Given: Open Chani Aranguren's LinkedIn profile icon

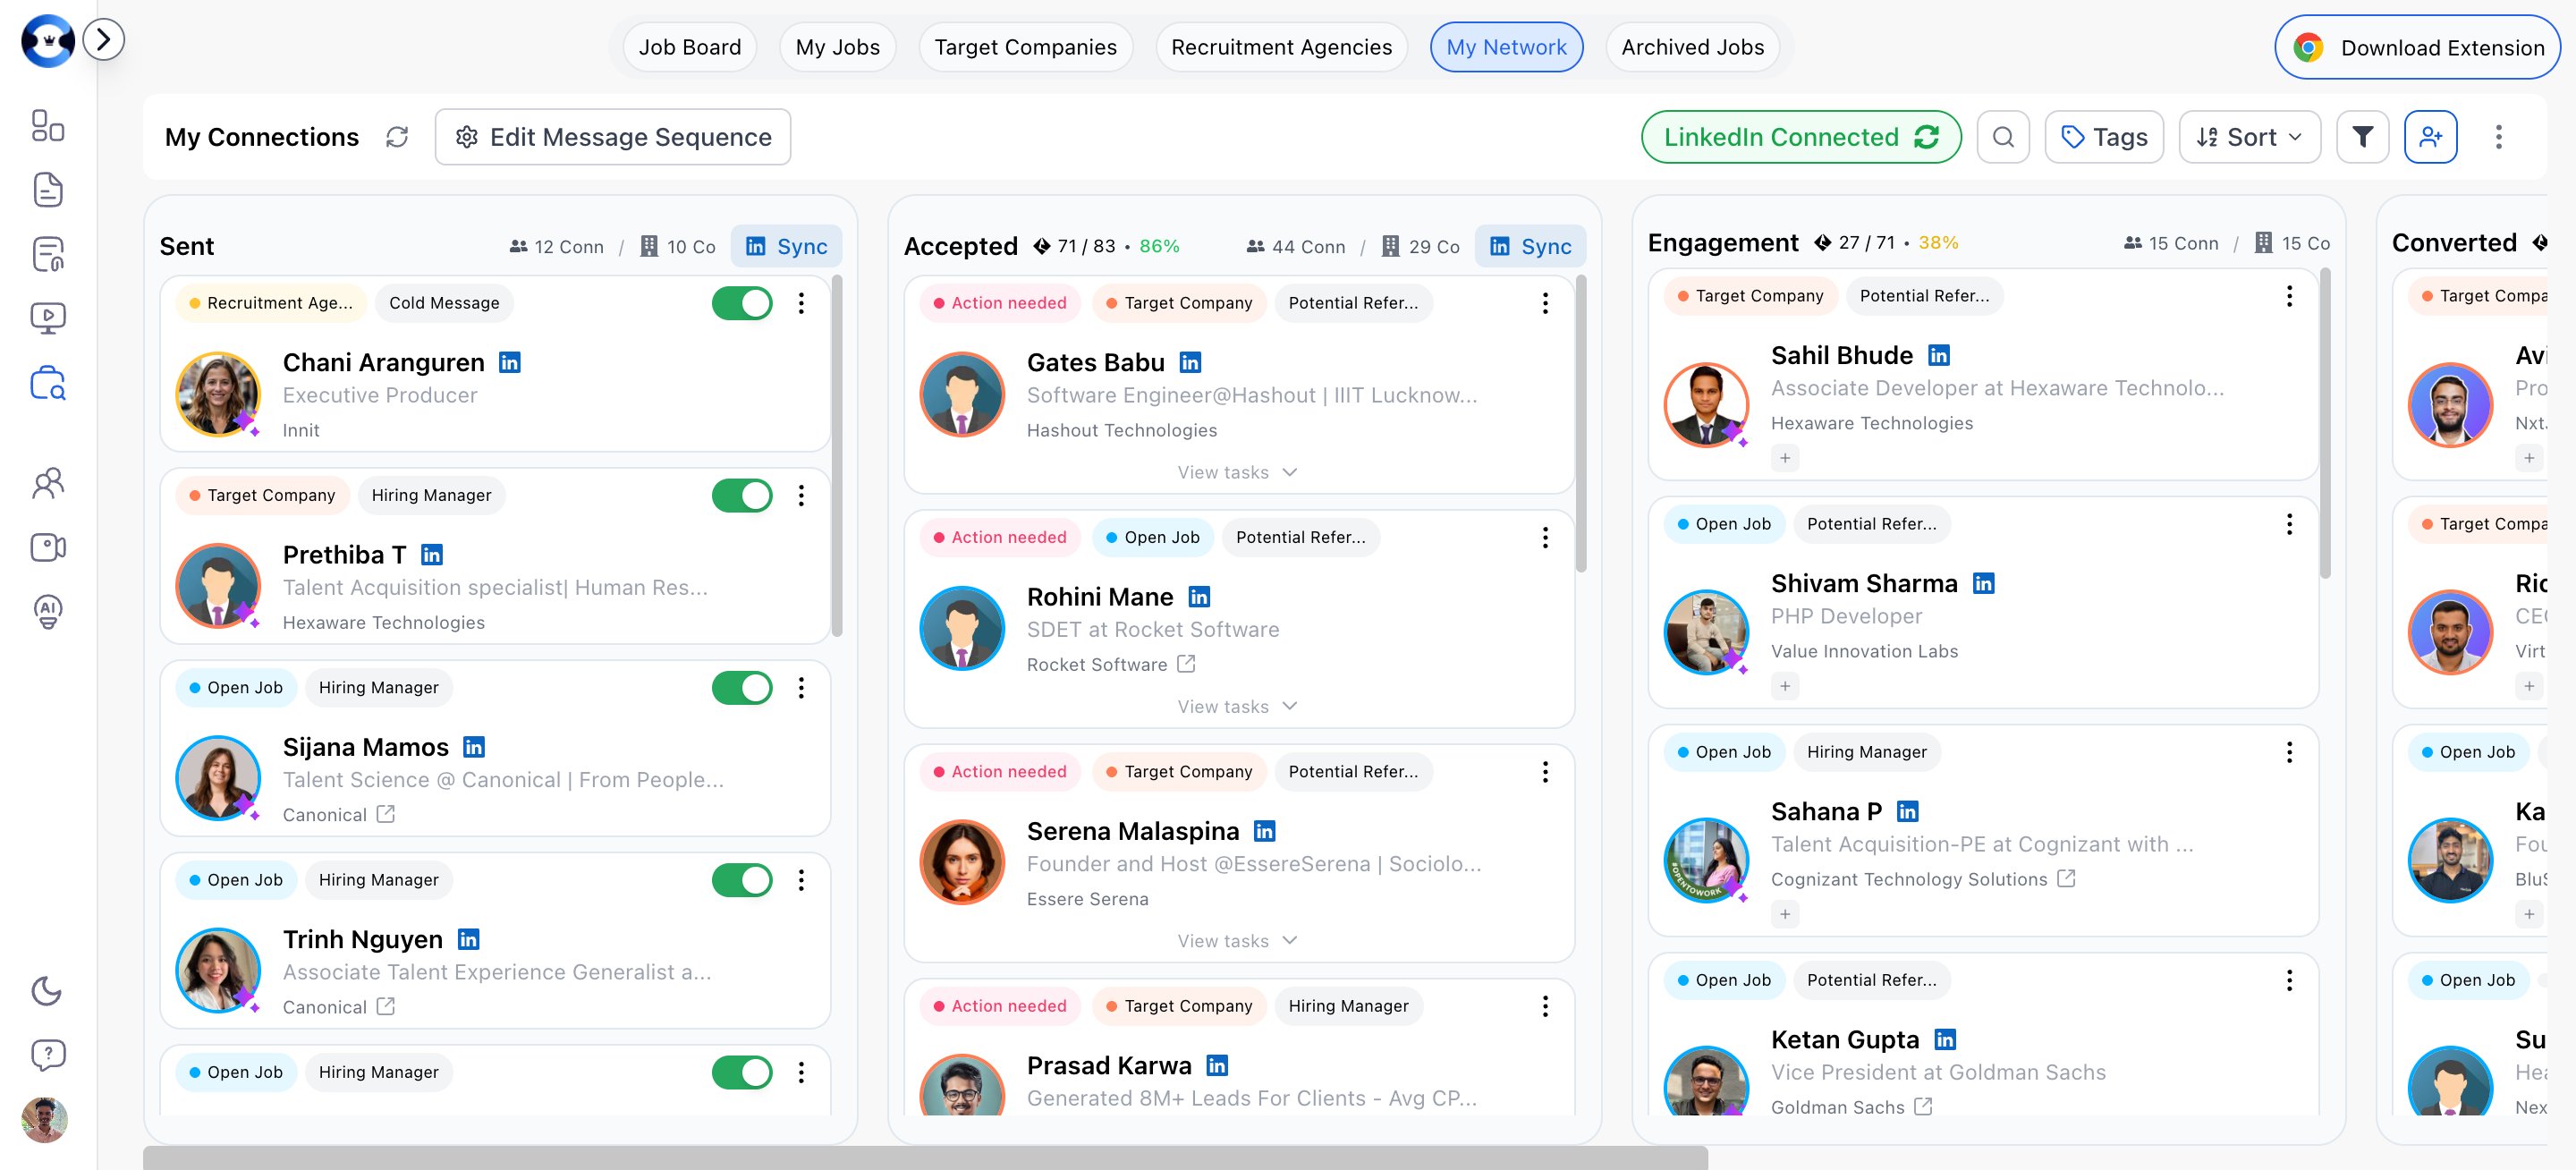Looking at the screenshot, I should coord(510,363).
